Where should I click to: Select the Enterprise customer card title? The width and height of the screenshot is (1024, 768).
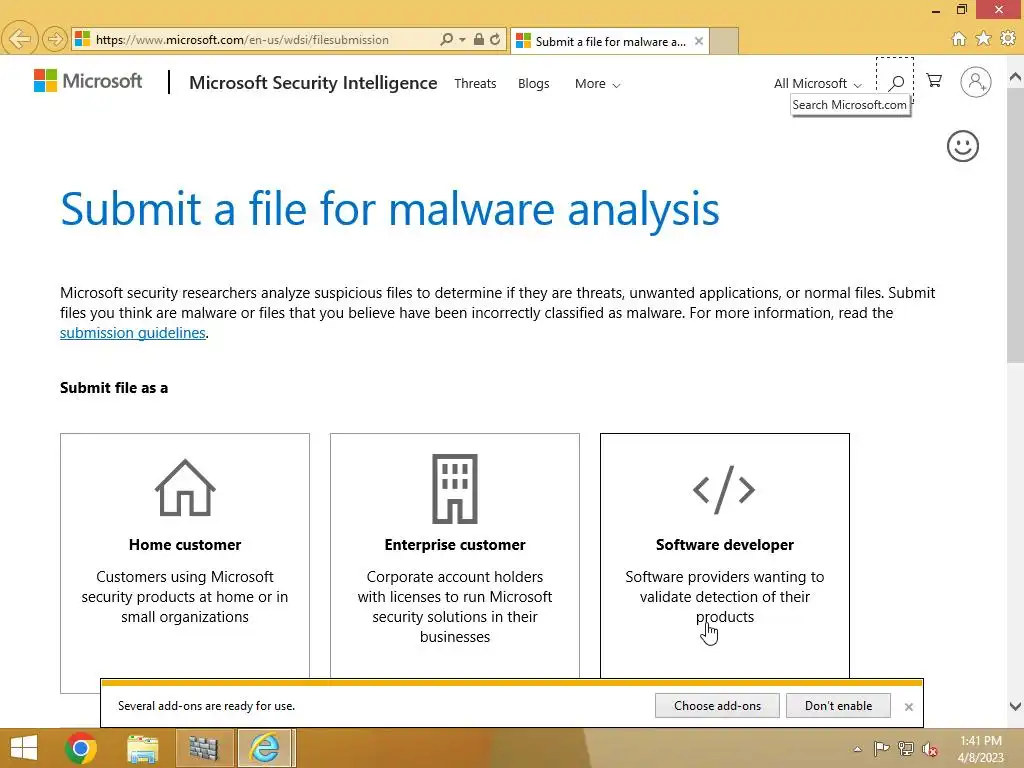(x=455, y=545)
